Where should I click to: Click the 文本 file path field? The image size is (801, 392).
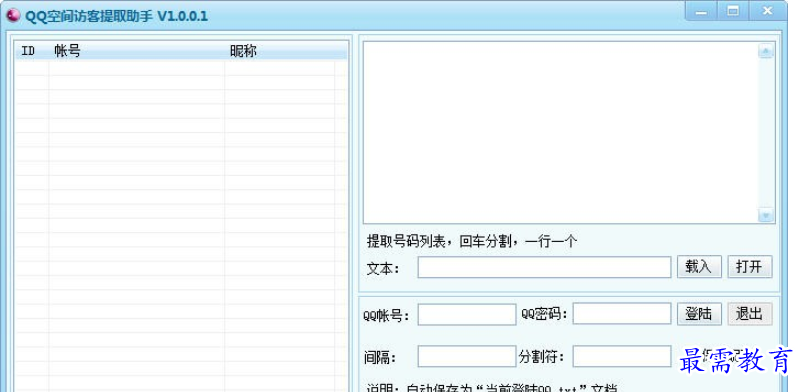point(544,267)
